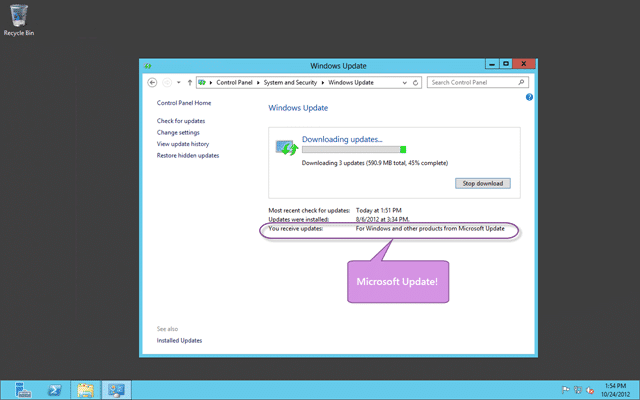Screen dimensions: 640x400
Task: Open Action Center flag in tray
Action: (x=565, y=390)
